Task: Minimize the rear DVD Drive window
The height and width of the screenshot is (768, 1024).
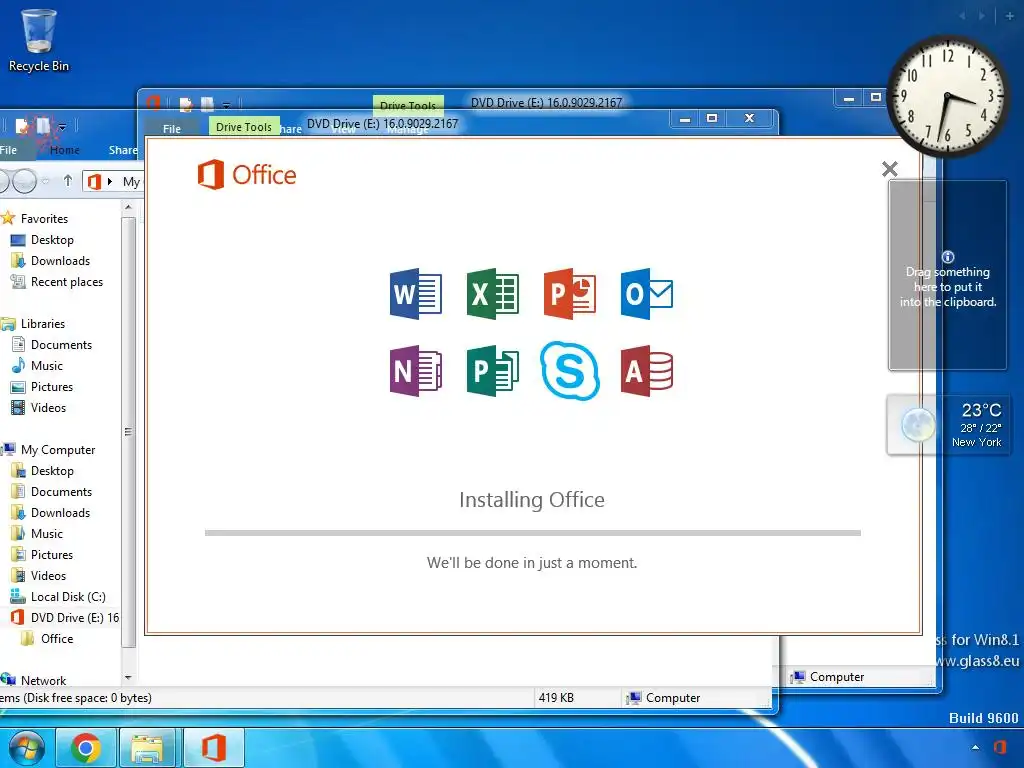Action: tap(849, 98)
